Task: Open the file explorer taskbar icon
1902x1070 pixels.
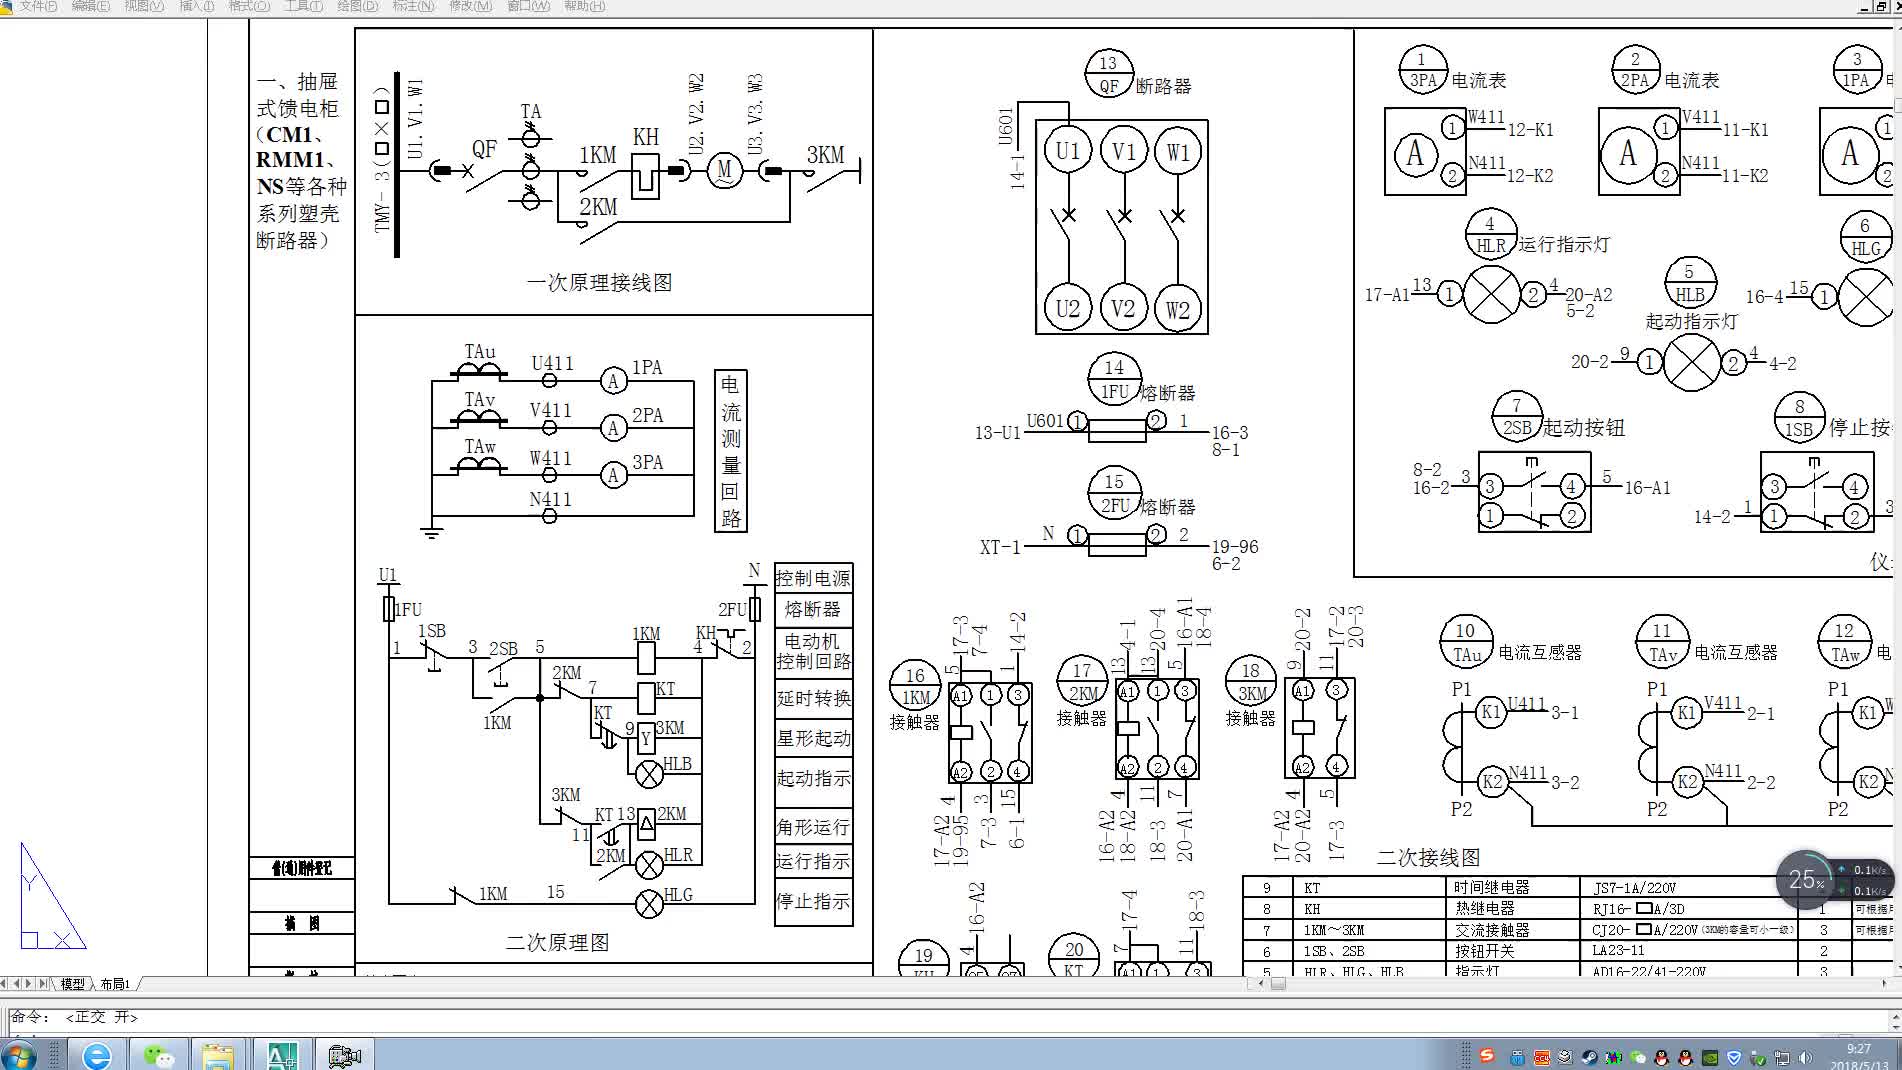Action: (x=218, y=1055)
